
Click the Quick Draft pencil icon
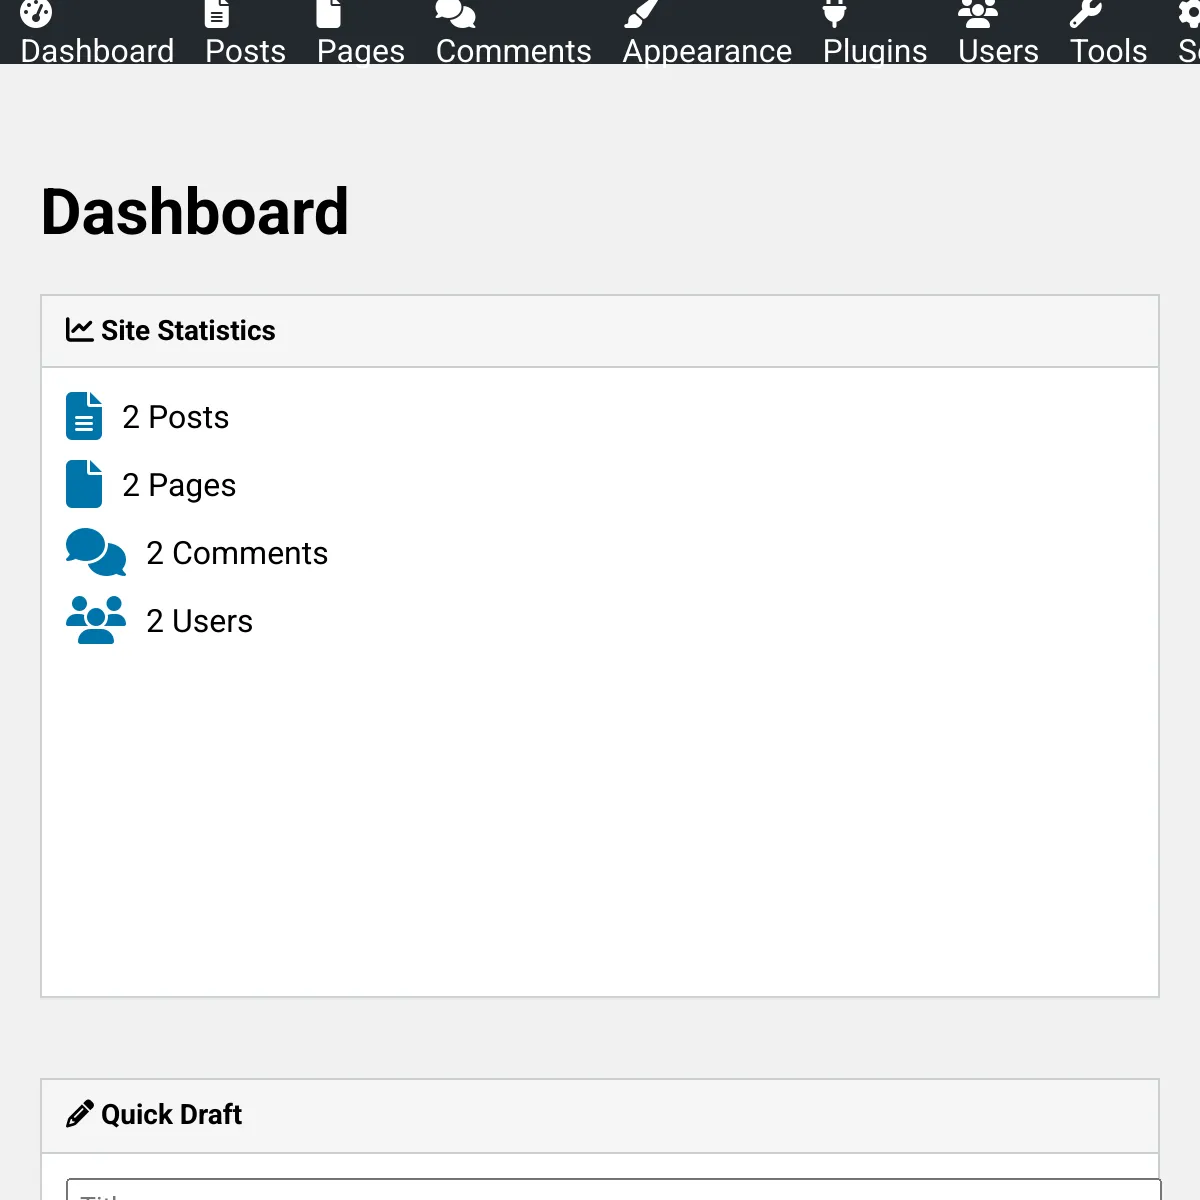click(x=79, y=1113)
